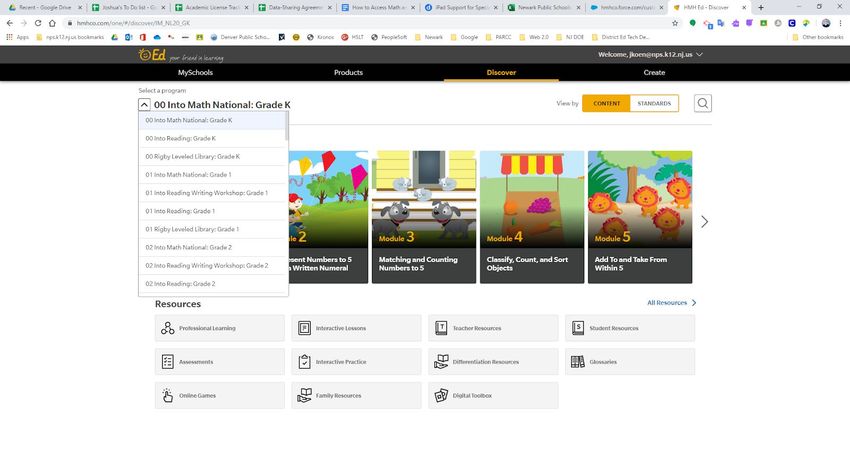Screen dimensions: 850x461
Task: Click the program dropdown list scrollbar
Action: (286, 126)
